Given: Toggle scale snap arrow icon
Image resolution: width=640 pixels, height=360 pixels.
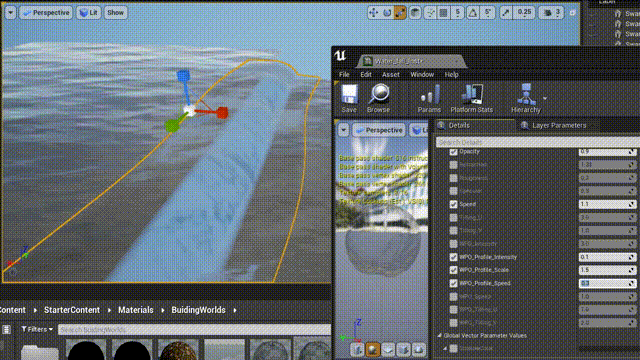Looking at the screenshot, I should click(x=506, y=13).
